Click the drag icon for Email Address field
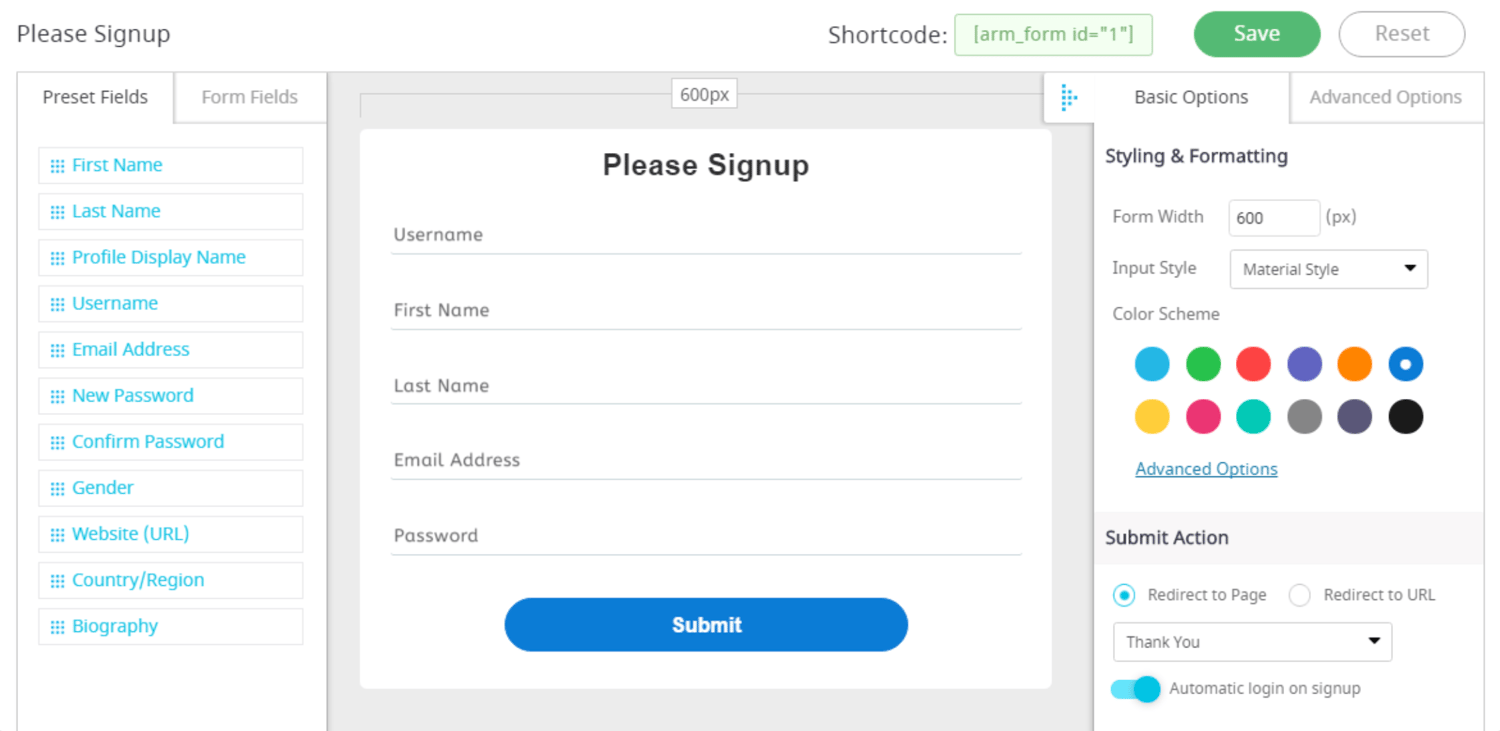 [x=57, y=350]
